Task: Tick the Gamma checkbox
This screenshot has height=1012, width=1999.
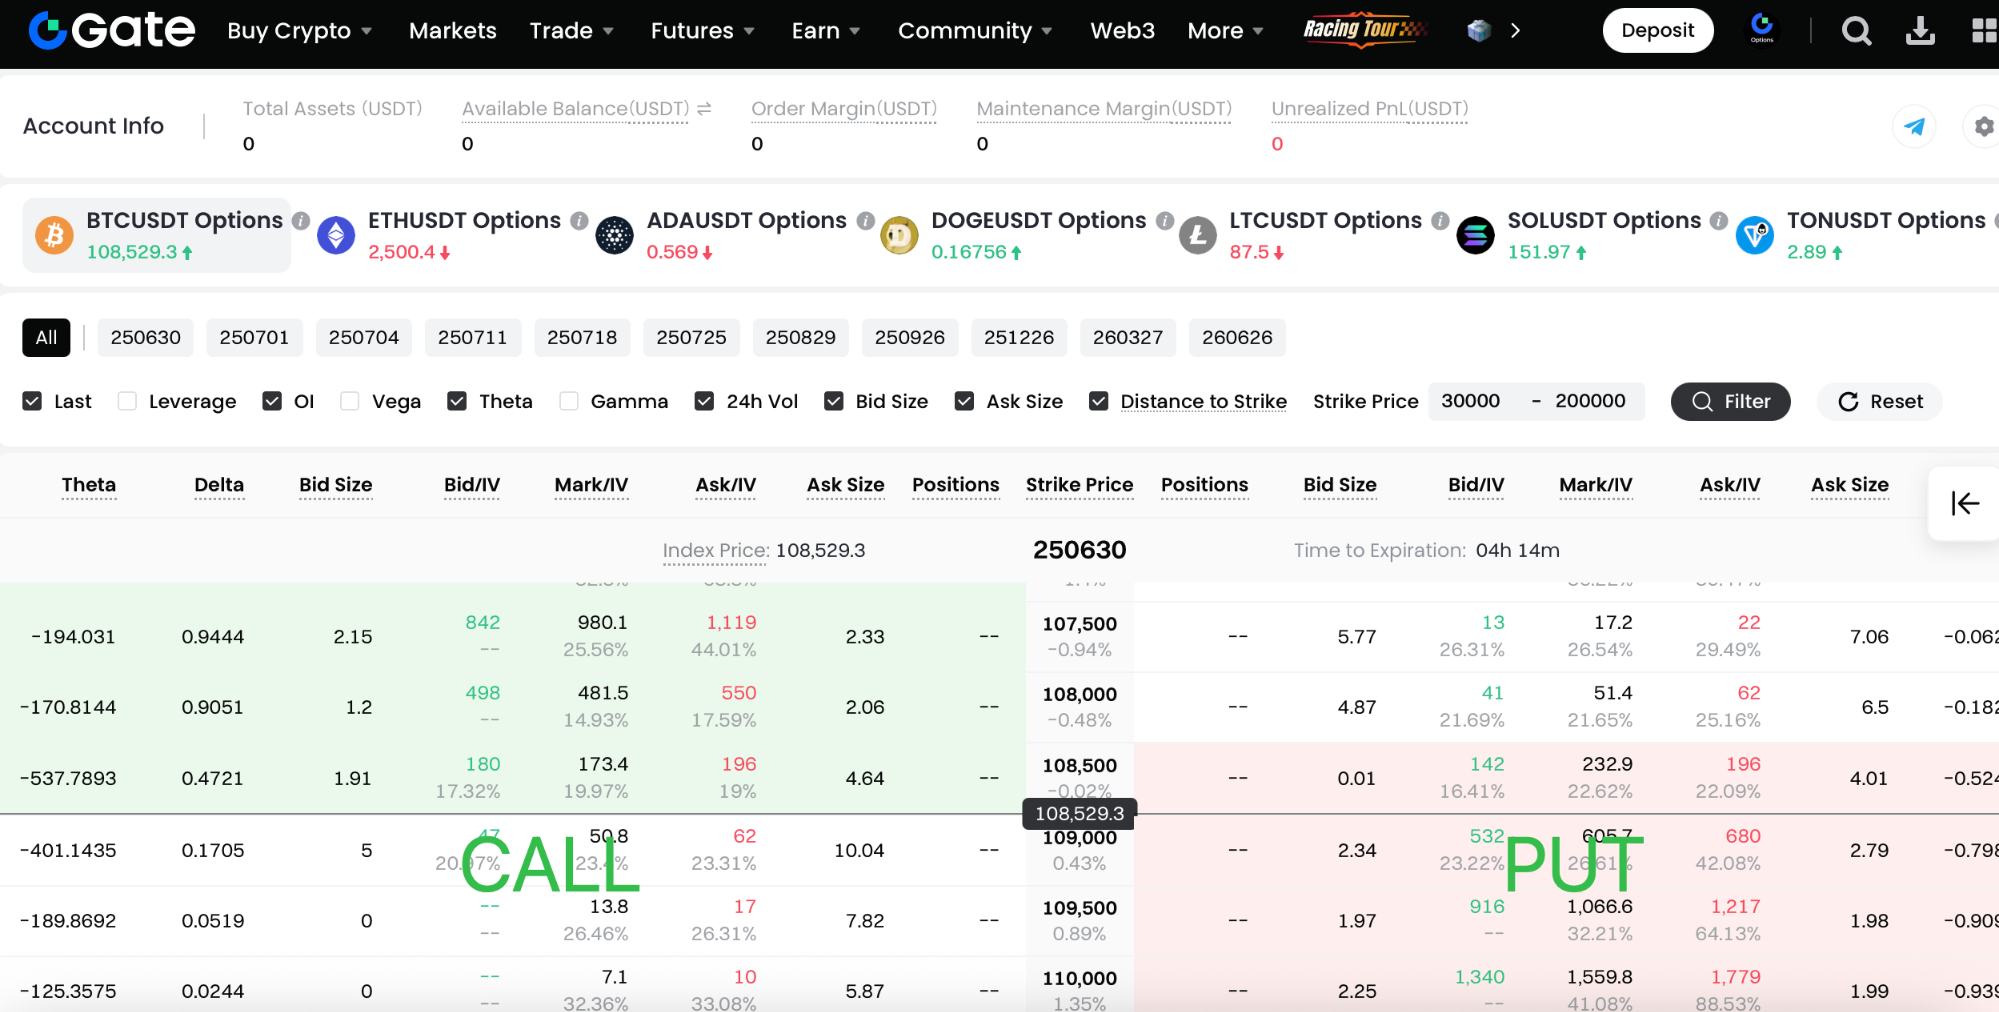Action: click(x=569, y=401)
